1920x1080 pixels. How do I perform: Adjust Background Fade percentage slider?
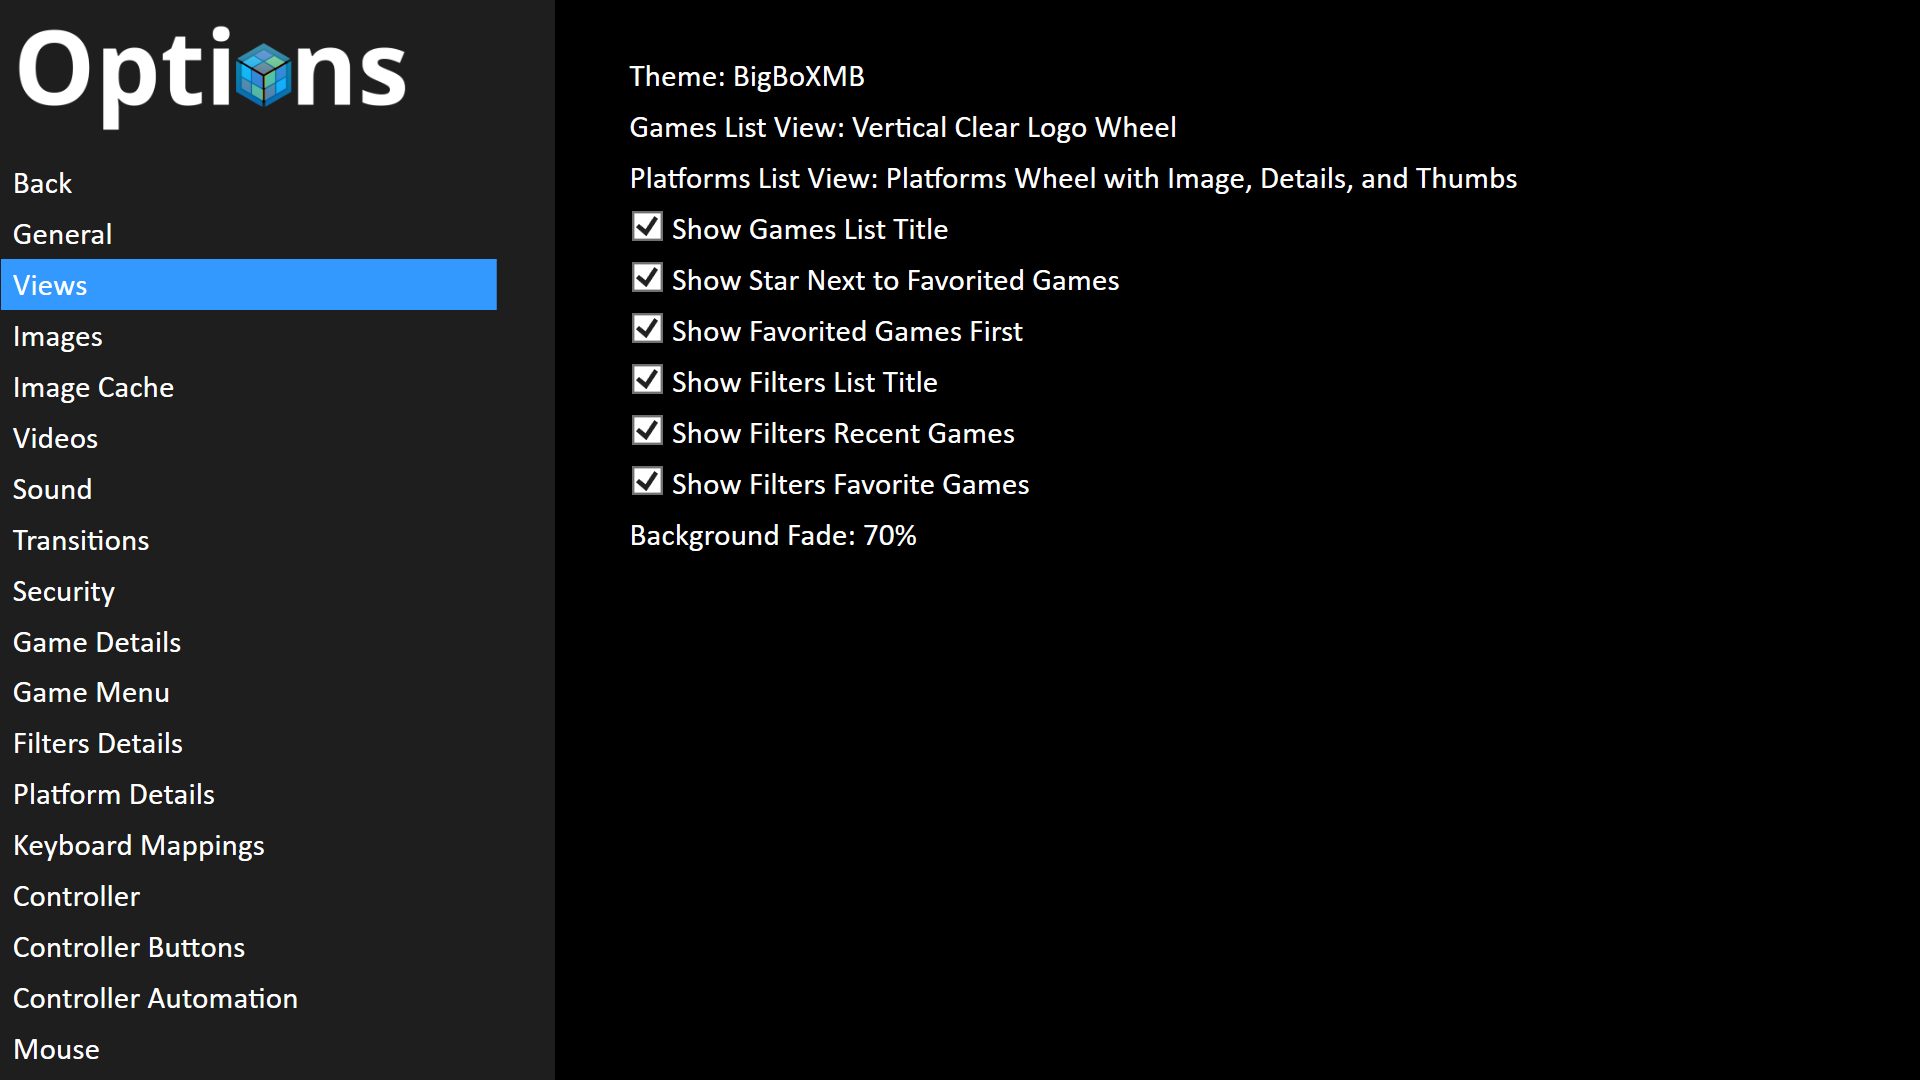[773, 534]
